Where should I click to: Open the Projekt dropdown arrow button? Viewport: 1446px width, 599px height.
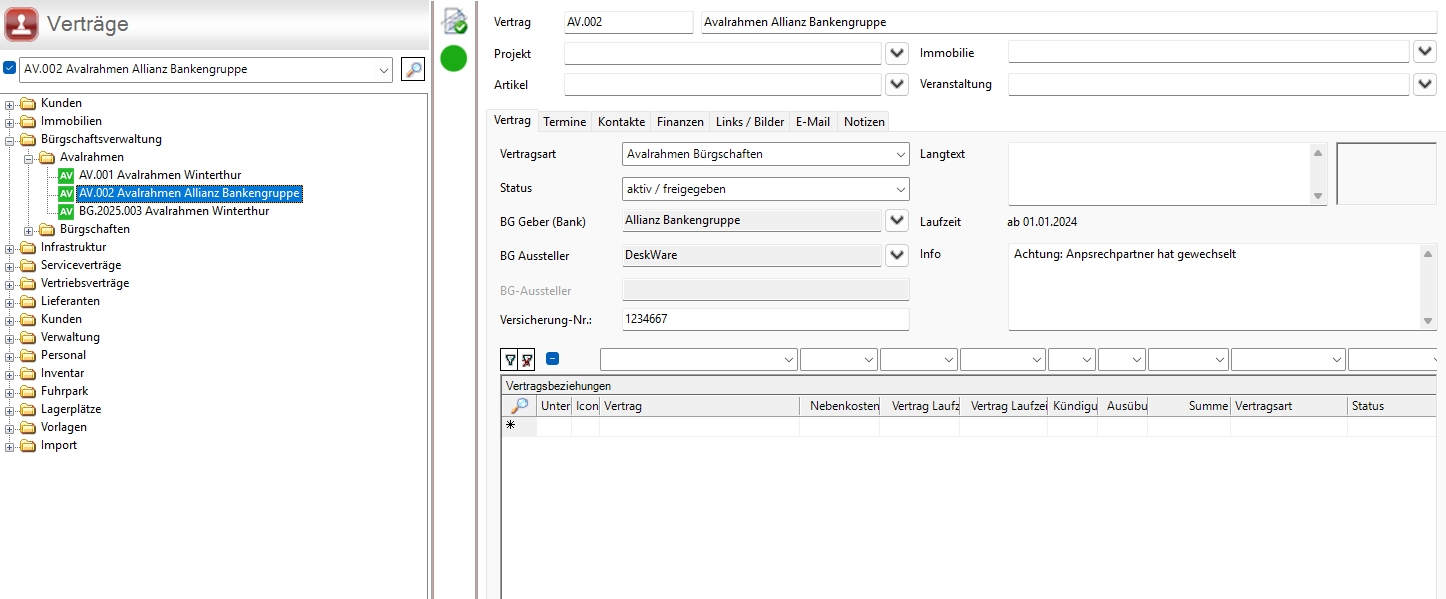pyautogui.click(x=897, y=52)
